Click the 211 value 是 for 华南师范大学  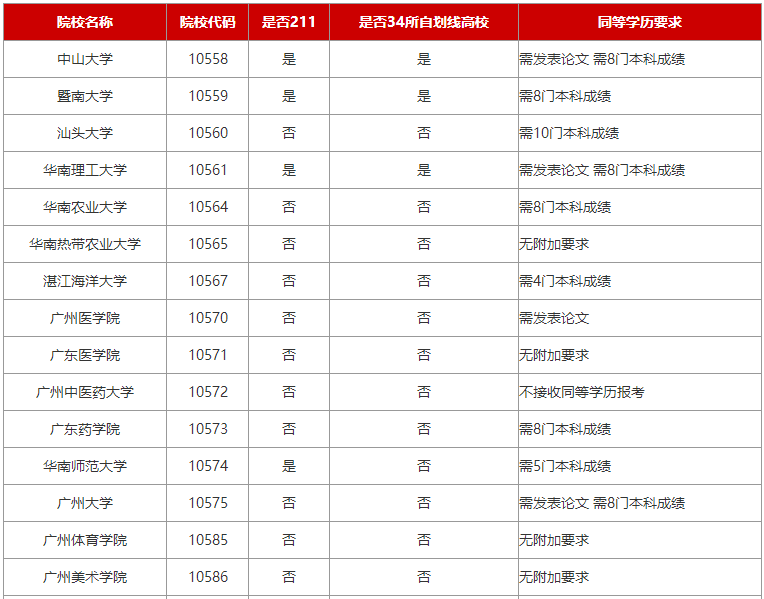[x=289, y=466]
